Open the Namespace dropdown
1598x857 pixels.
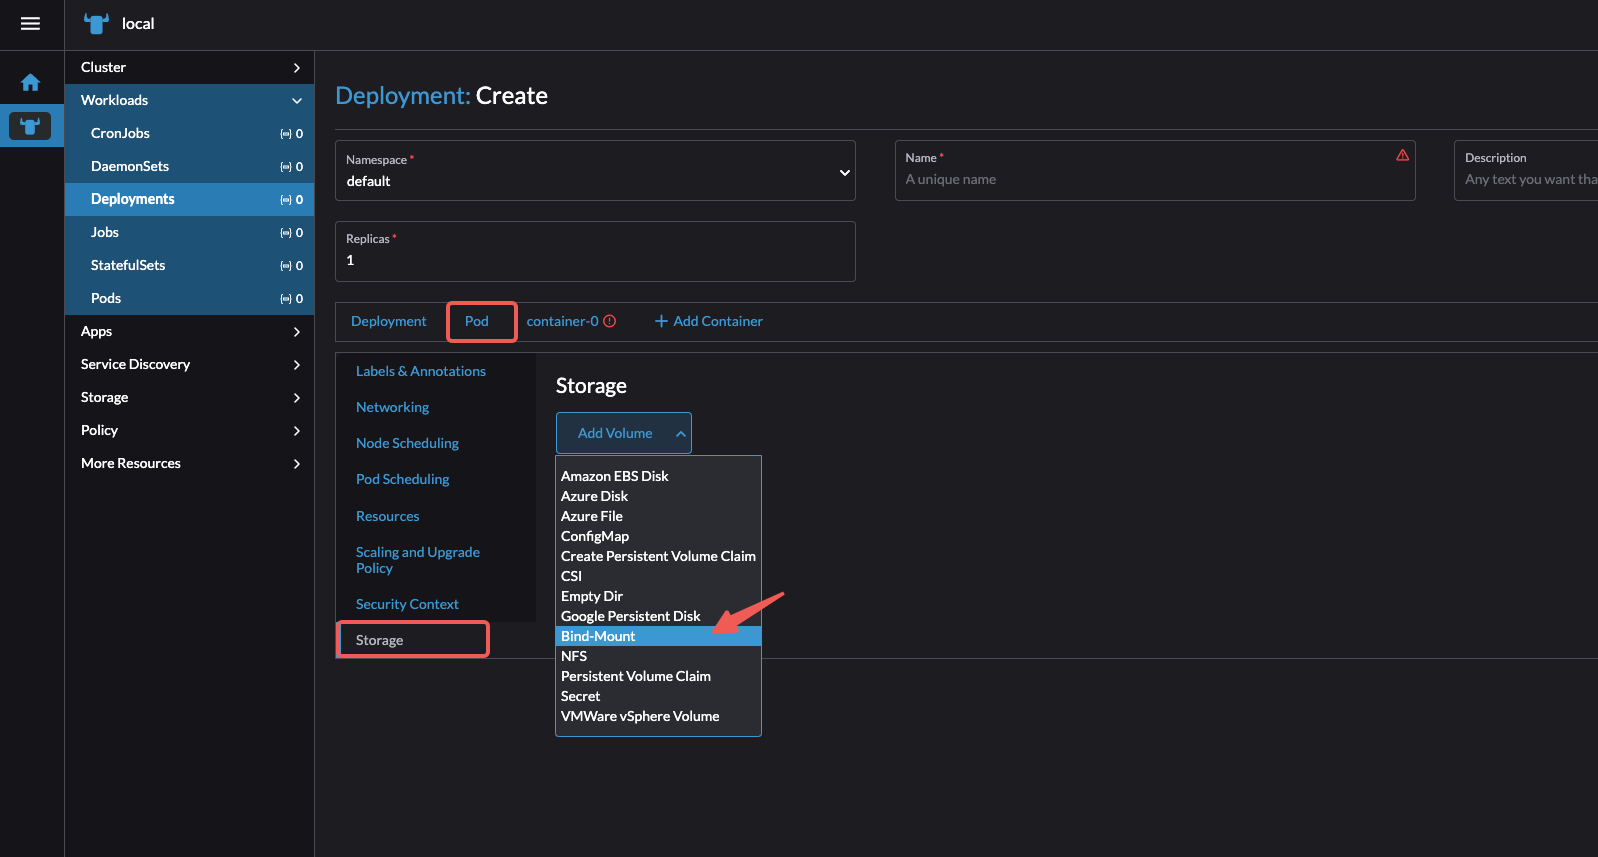pos(595,171)
